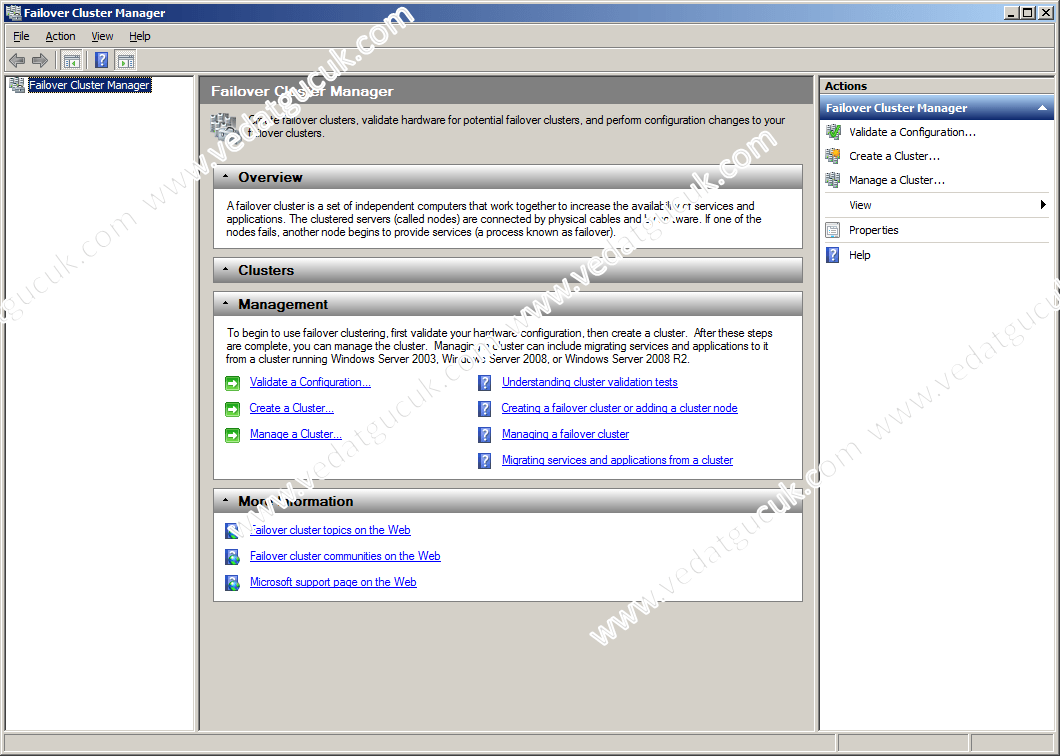
Task: Click the blue Help toolbar icon
Action: (x=101, y=60)
